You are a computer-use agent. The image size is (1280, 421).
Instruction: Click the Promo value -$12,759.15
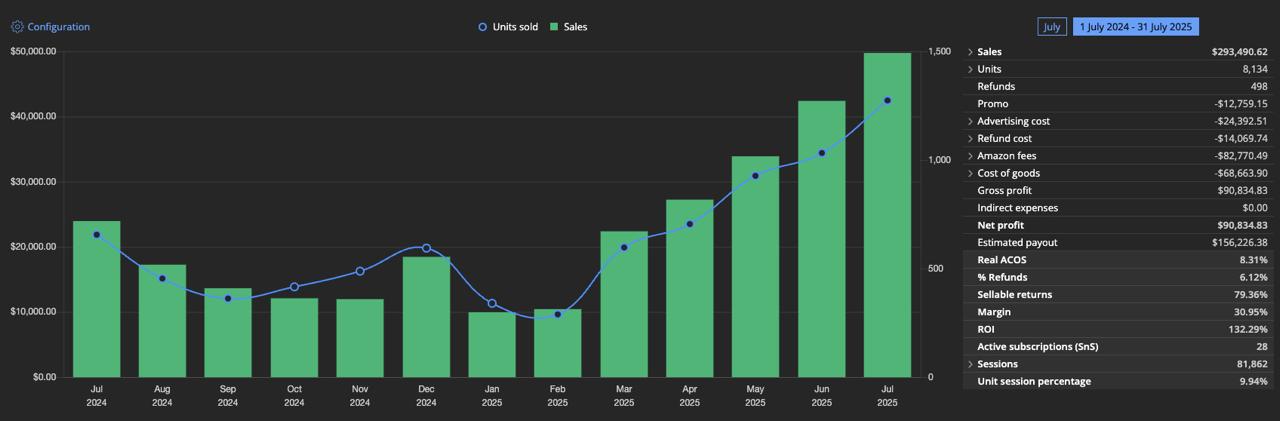pyautogui.click(x=1241, y=104)
